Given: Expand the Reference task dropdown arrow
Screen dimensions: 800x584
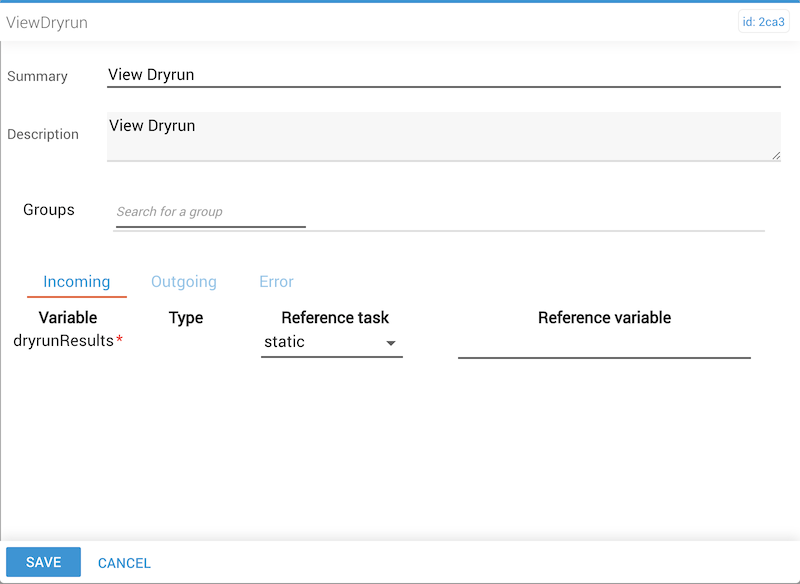Looking at the screenshot, I should 391,343.
